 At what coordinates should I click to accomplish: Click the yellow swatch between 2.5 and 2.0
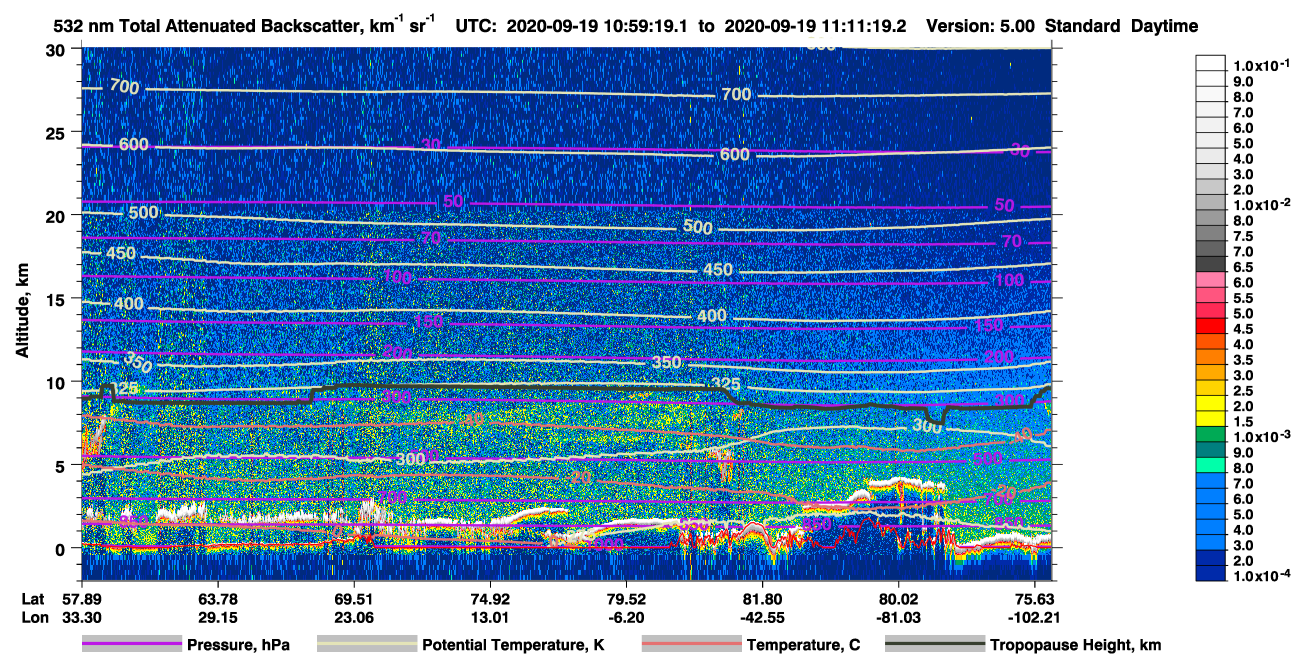pos(1211,403)
